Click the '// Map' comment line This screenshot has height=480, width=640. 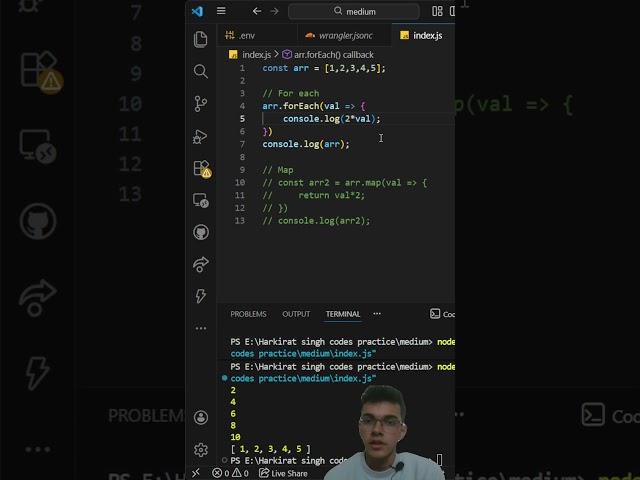[278, 170]
